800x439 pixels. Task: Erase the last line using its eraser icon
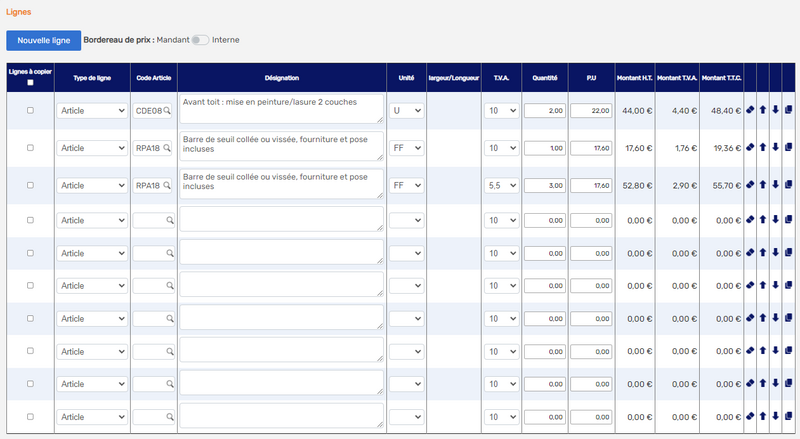750,416
